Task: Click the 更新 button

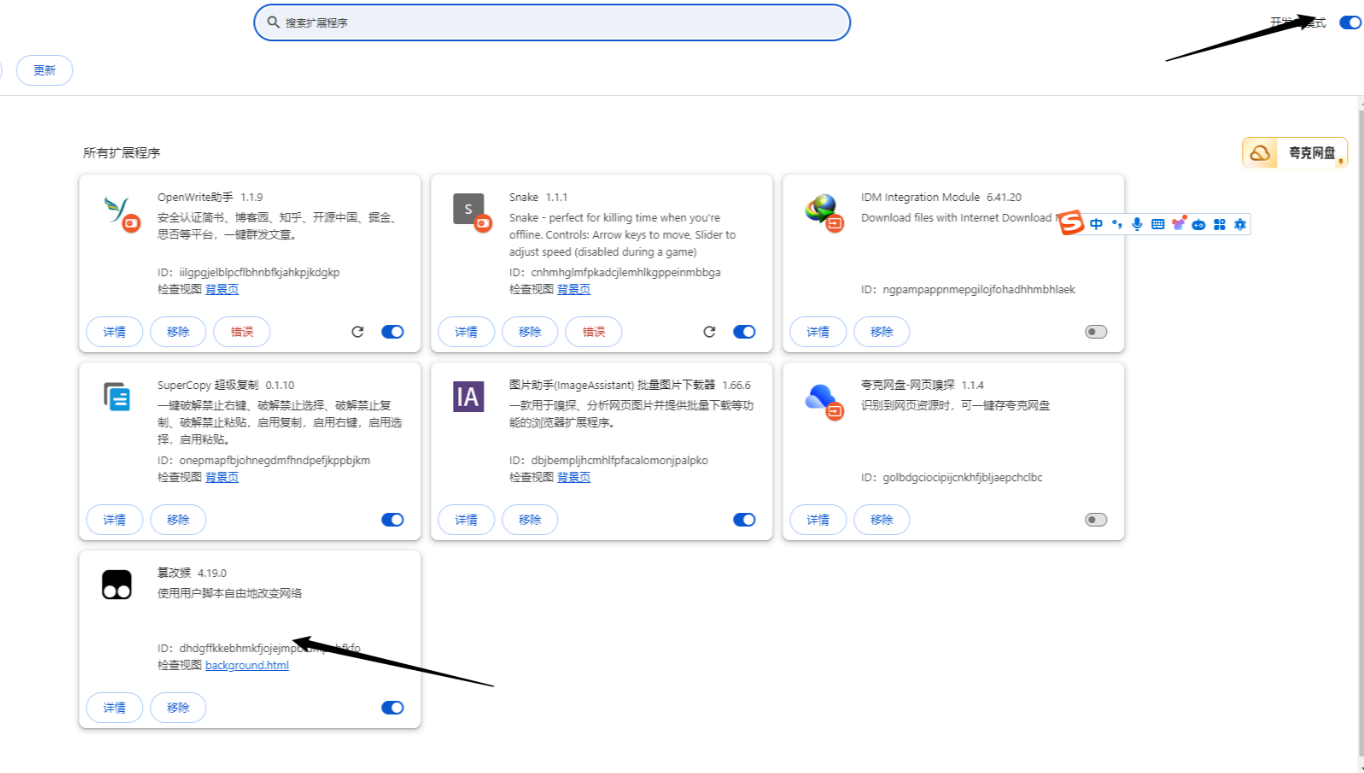Action: click(x=45, y=70)
